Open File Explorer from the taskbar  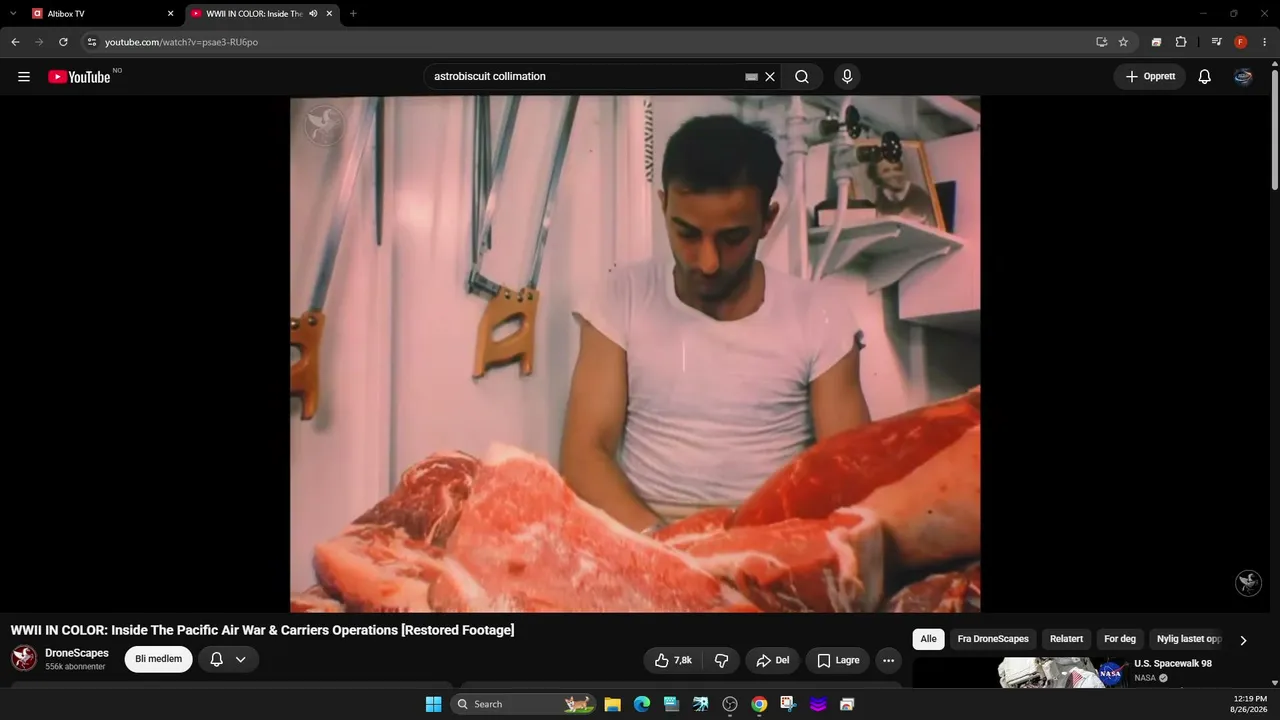(x=613, y=704)
